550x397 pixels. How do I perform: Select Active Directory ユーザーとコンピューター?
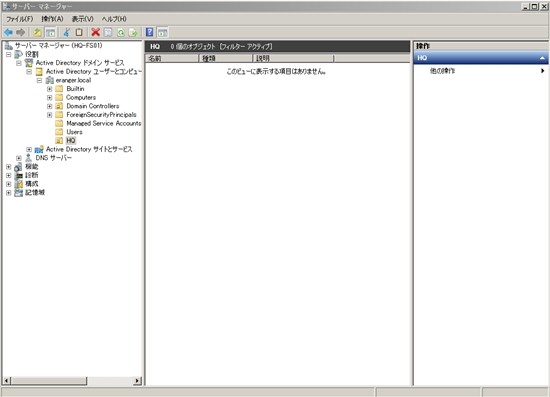tap(94, 72)
